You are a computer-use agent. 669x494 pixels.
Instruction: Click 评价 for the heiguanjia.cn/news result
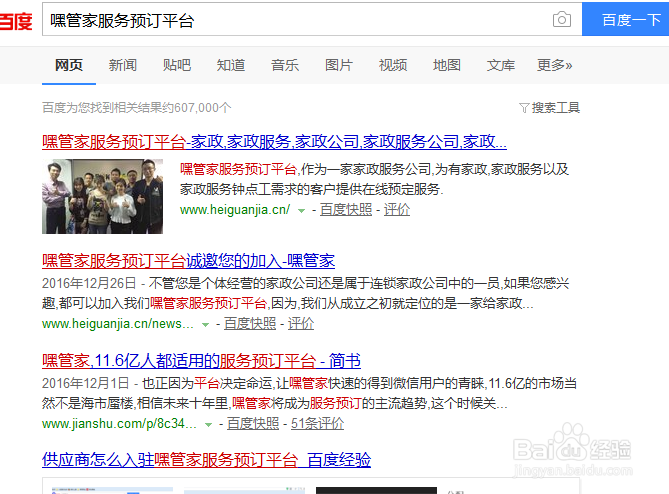pos(301,324)
